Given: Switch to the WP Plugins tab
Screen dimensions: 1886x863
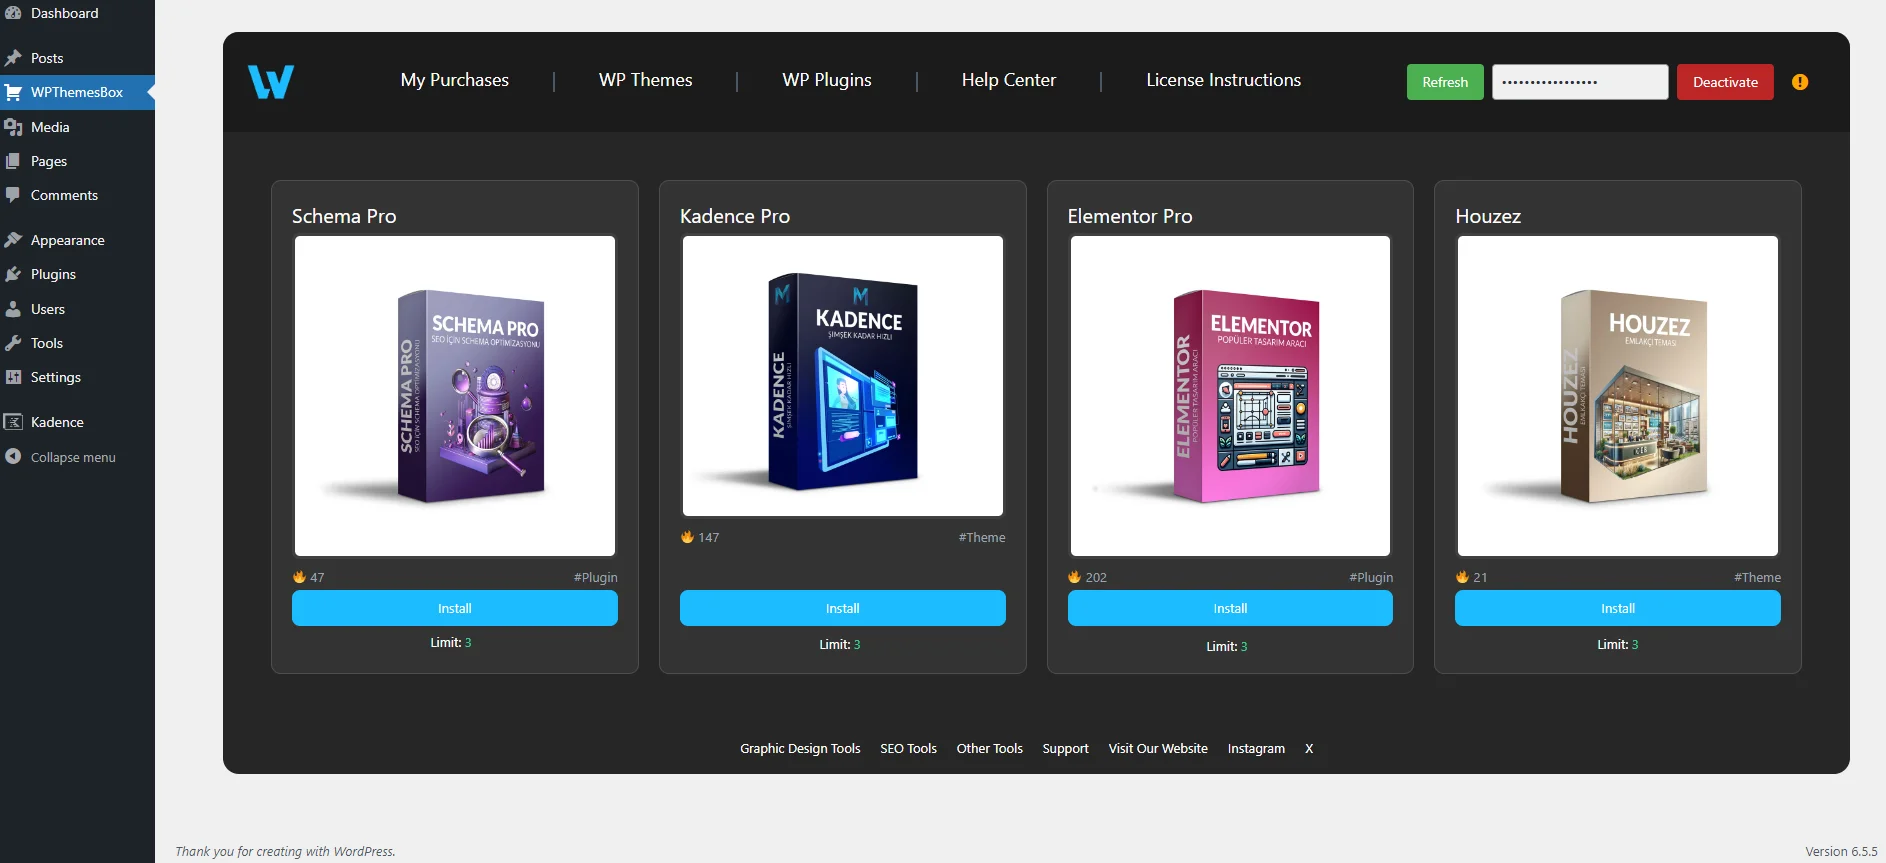Looking at the screenshot, I should [x=827, y=80].
